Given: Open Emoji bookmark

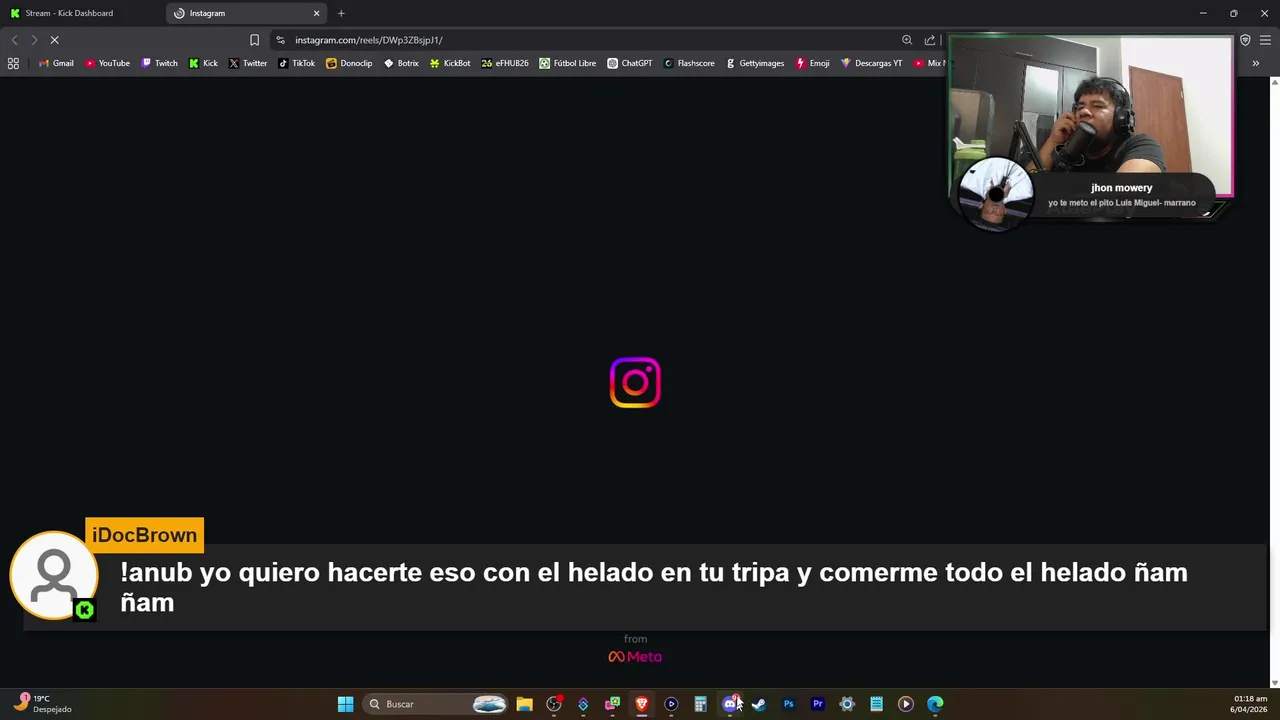Looking at the screenshot, I should click(x=813, y=63).
